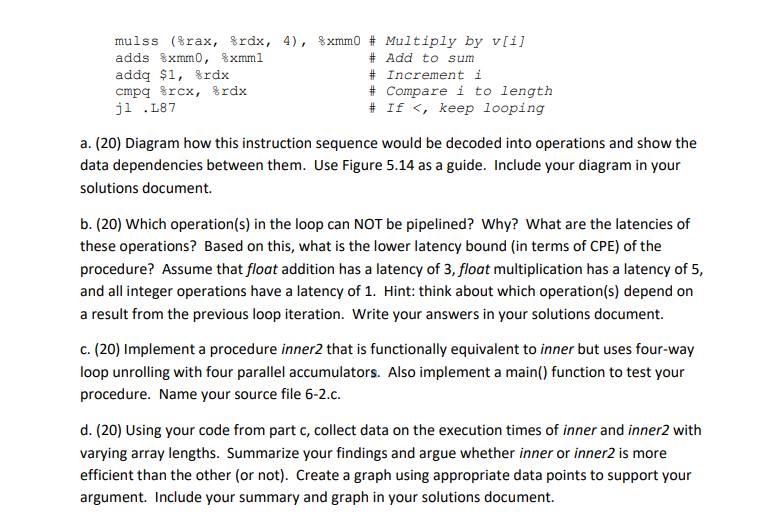
Task: Click the cmpq %rcx, %rdx instruction
Action: coord(181,91)
